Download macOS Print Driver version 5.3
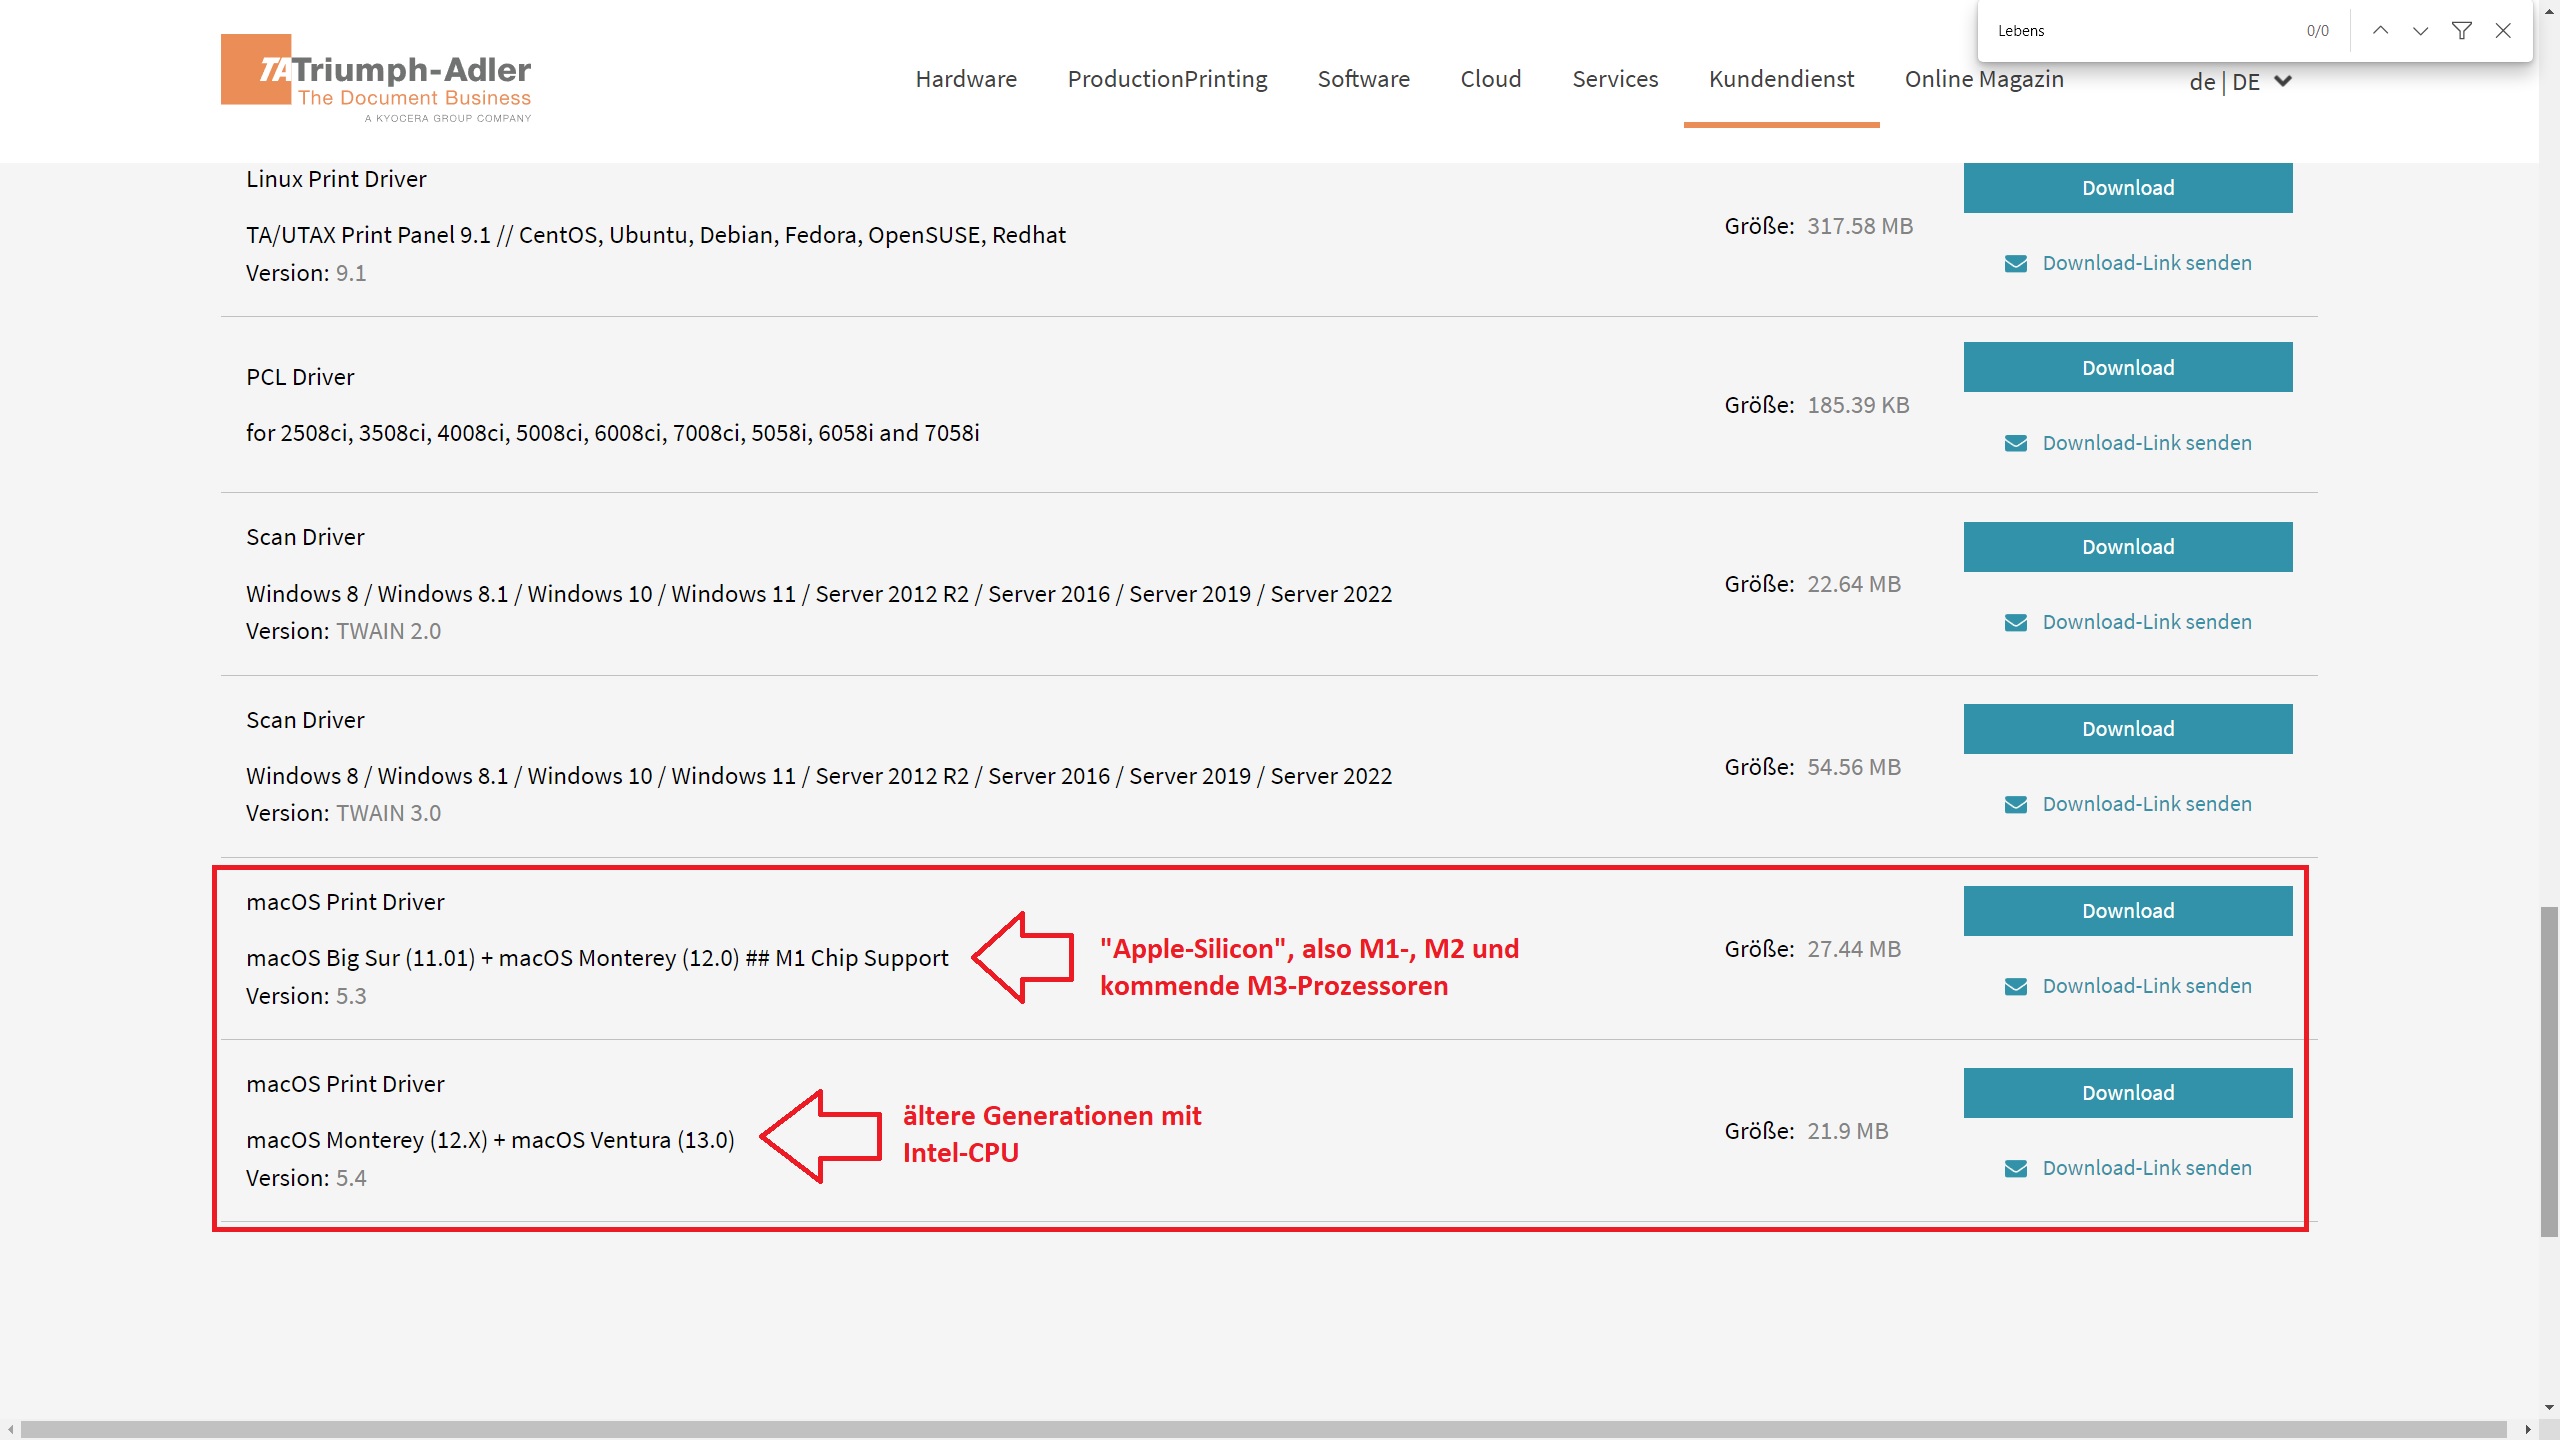The width and height of the screenshot is (2560, 1440). point(2128,911)
